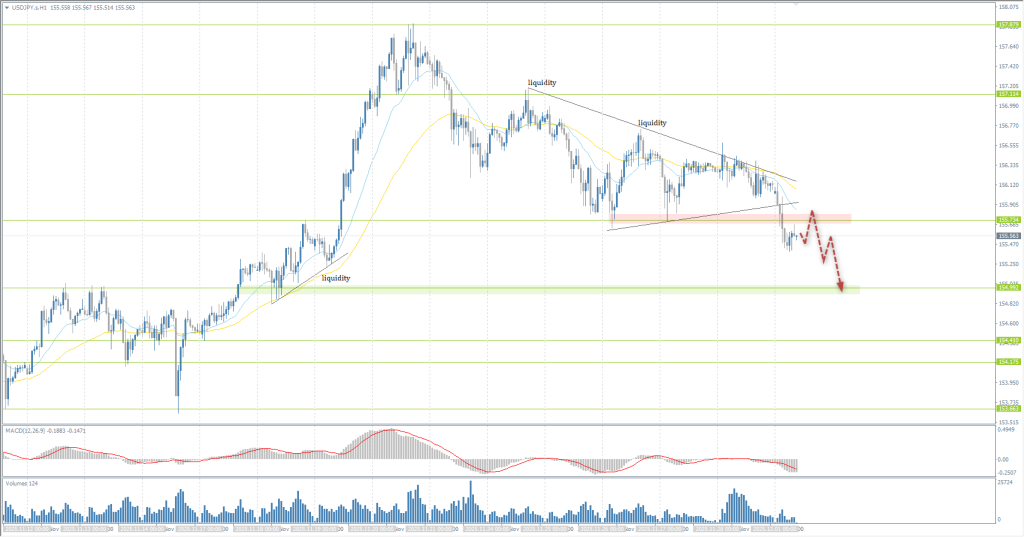Click the 154.410 horizontal level label
This screenshot has height=537, width=1024.
[x=1006, y=340]
